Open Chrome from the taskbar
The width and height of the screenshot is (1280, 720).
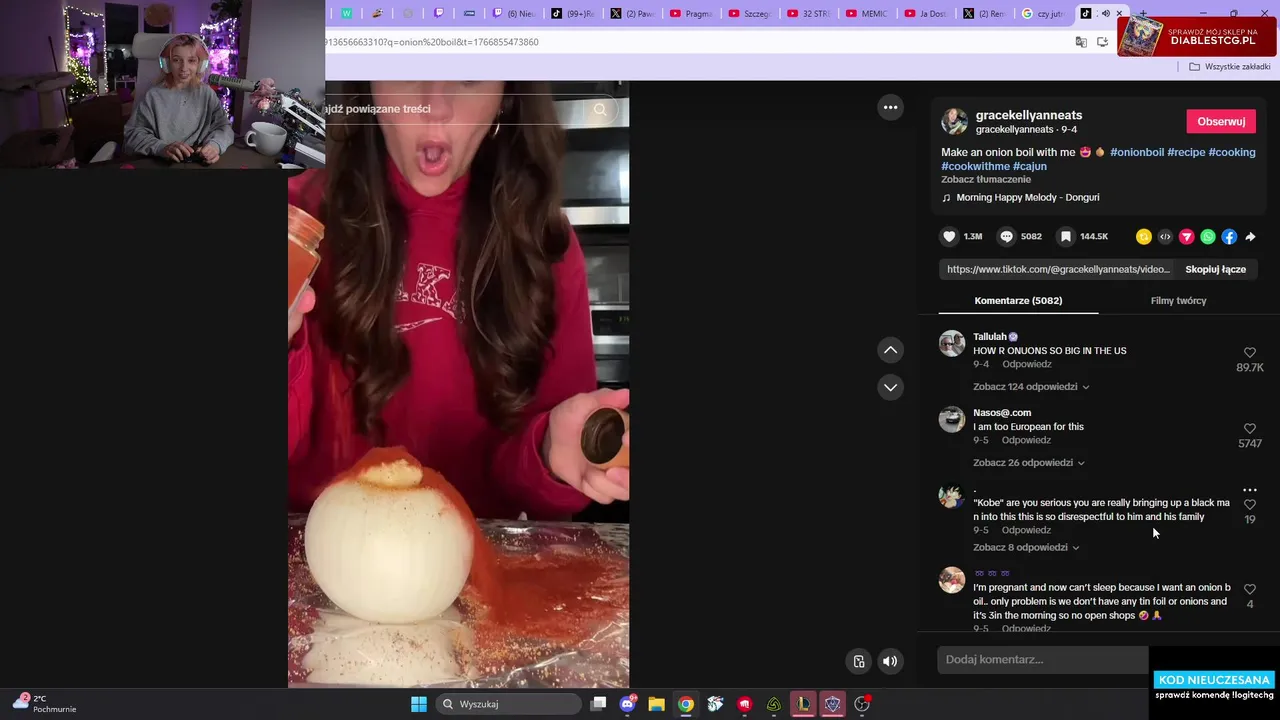pos(685,704)
